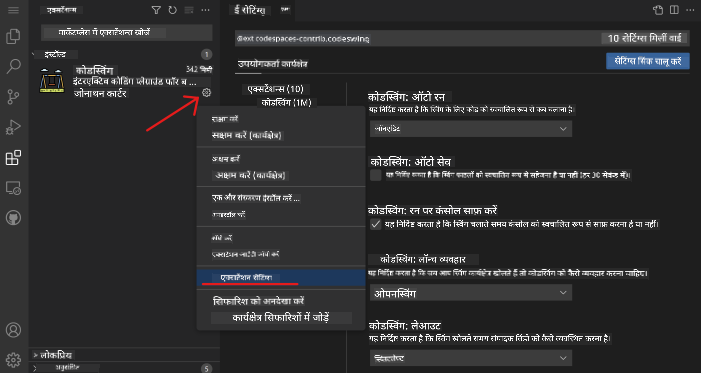Viewport: 701px width, 373px height.
Task: Open the GitHub view in activity bar
Action: [x=13, y=218]
